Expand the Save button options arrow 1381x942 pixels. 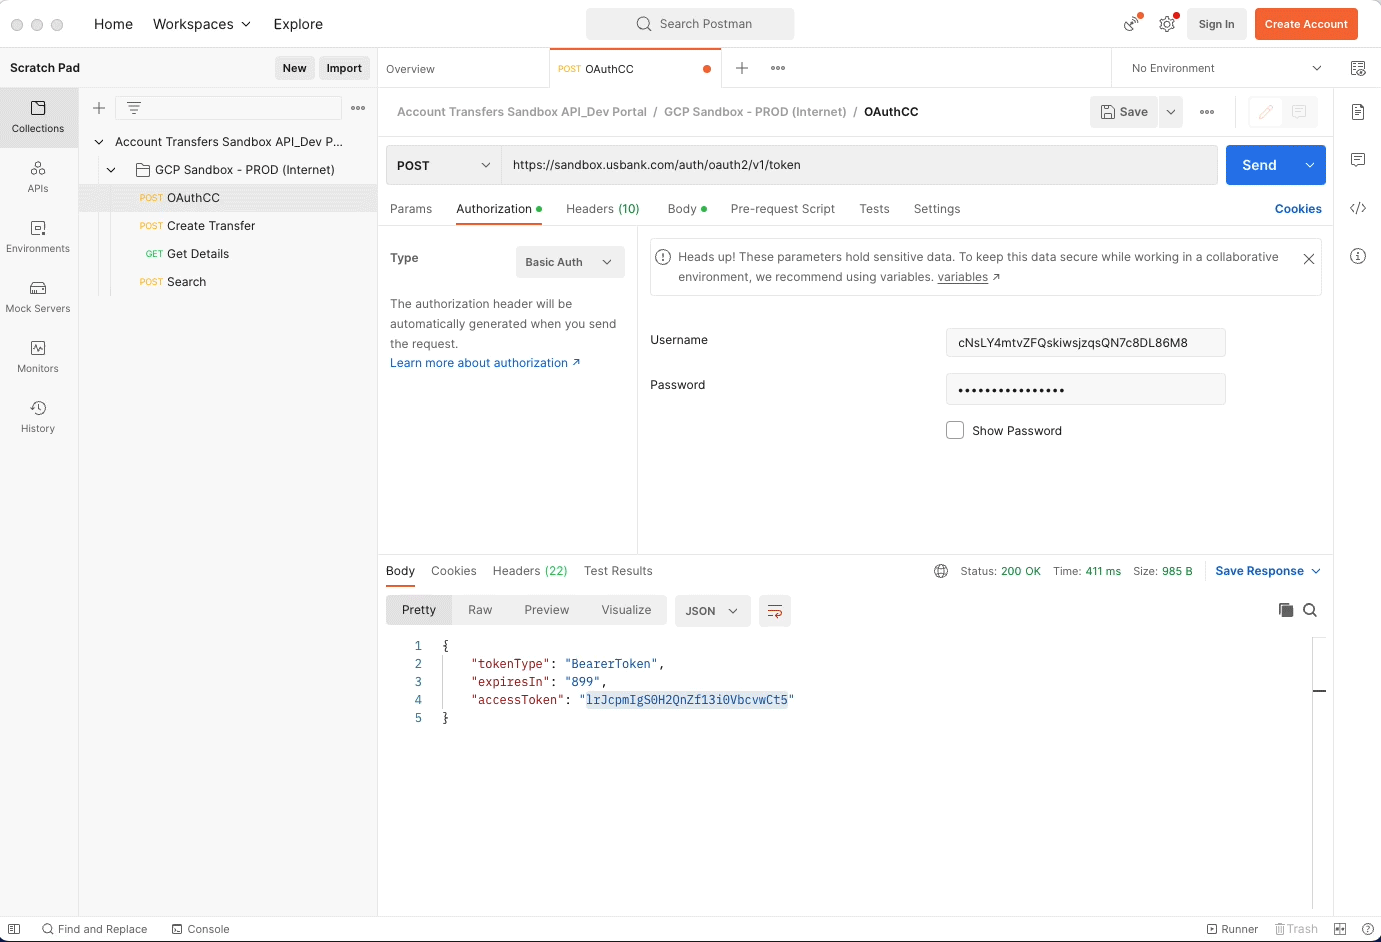[1171, 112]
